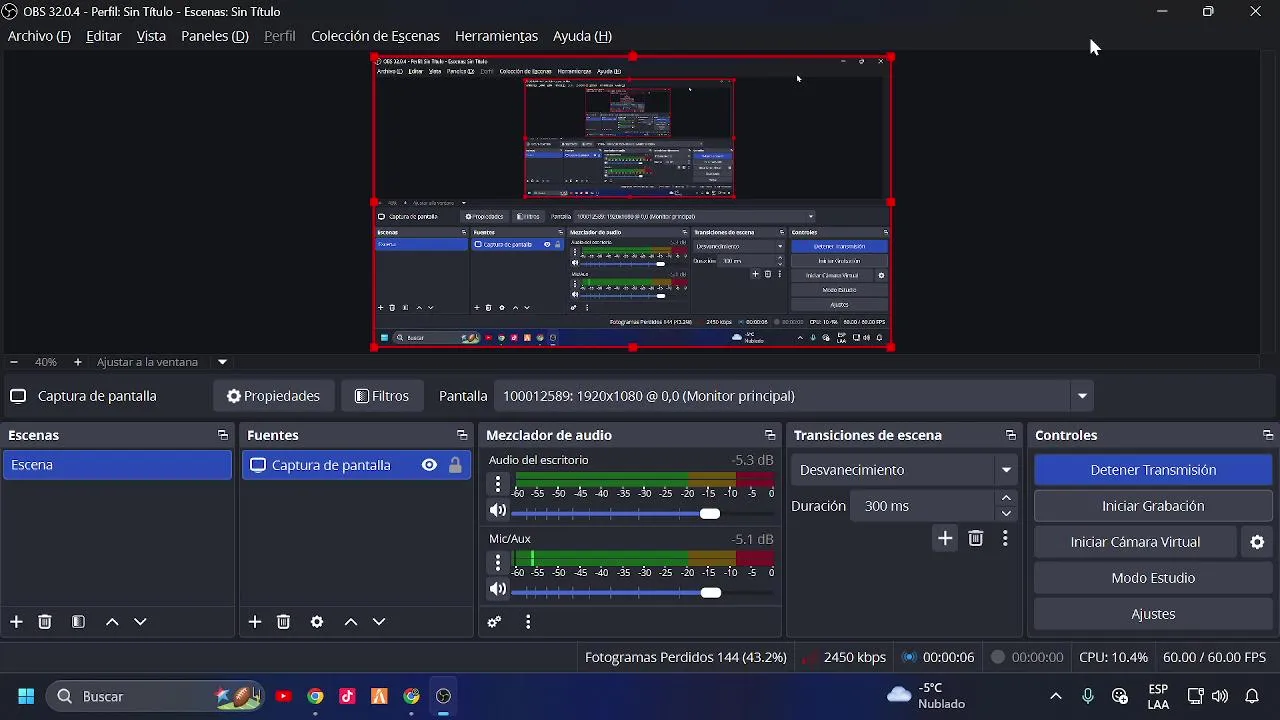Click Iniciar Cámara Virtual button

(1135, 542)
